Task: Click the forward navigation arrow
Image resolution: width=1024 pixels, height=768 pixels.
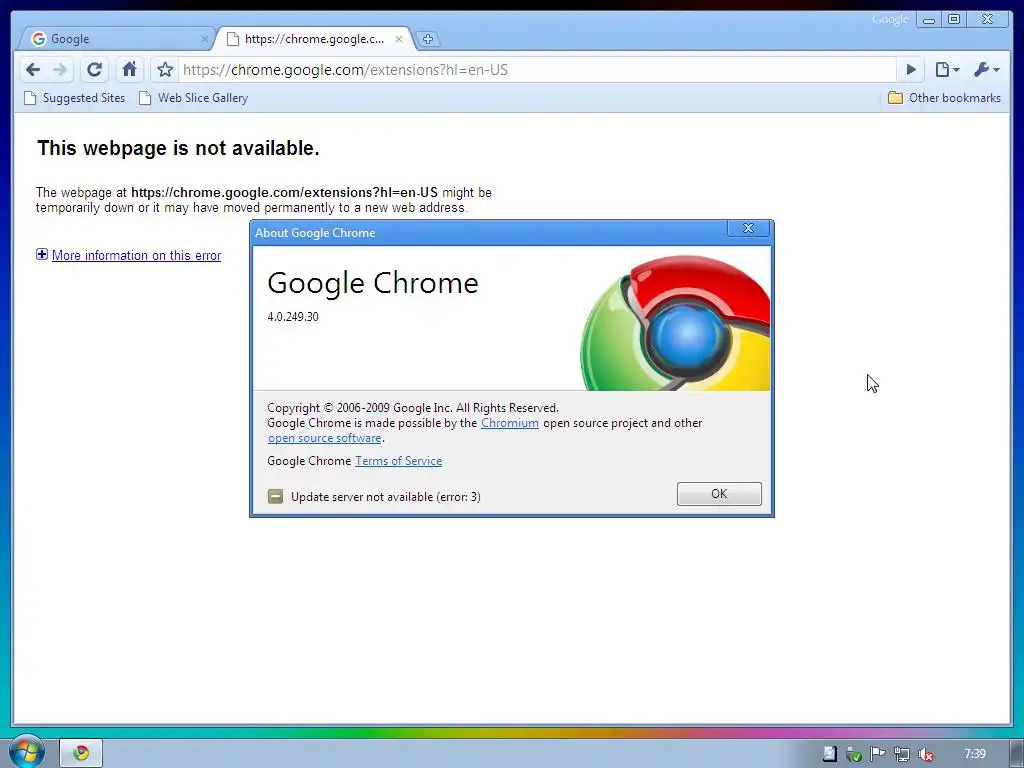Action: 60,70
